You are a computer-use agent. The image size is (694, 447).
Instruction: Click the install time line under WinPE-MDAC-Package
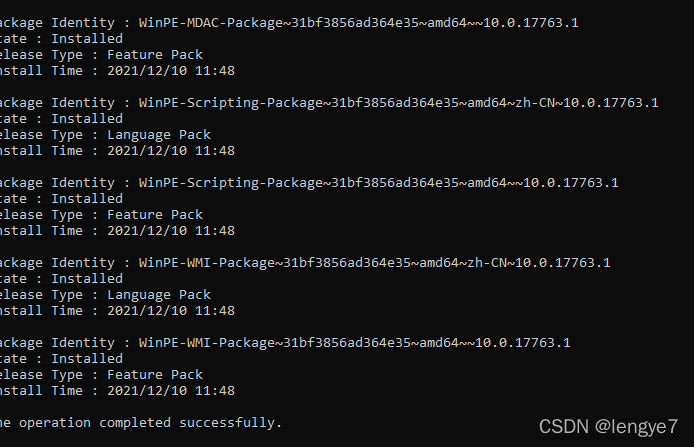pyautogui.click(x=117, y=70)
